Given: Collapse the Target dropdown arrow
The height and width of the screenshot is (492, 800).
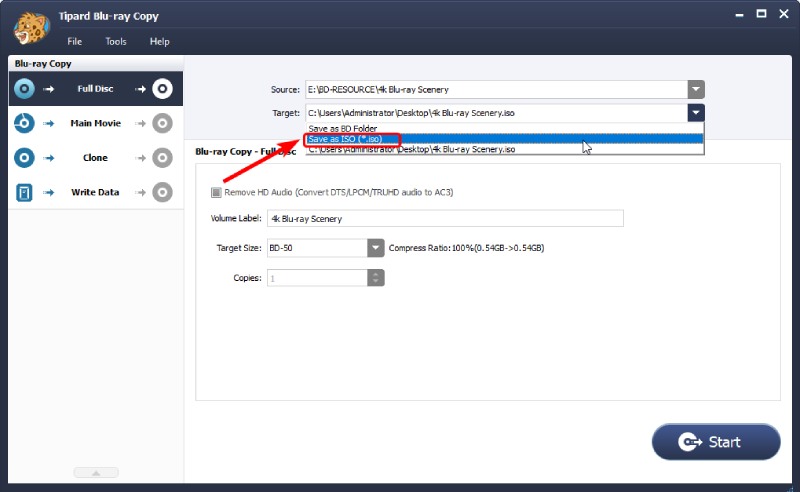Looking at the screenshot, I should (x=696, y=113).
